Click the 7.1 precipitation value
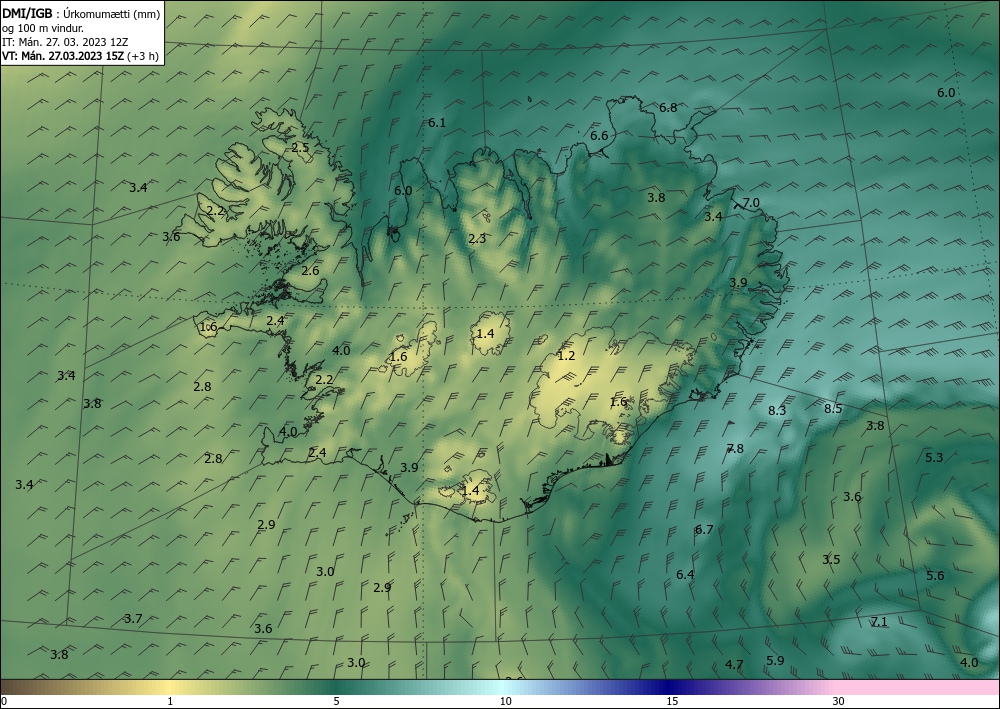 pos(879,622)
